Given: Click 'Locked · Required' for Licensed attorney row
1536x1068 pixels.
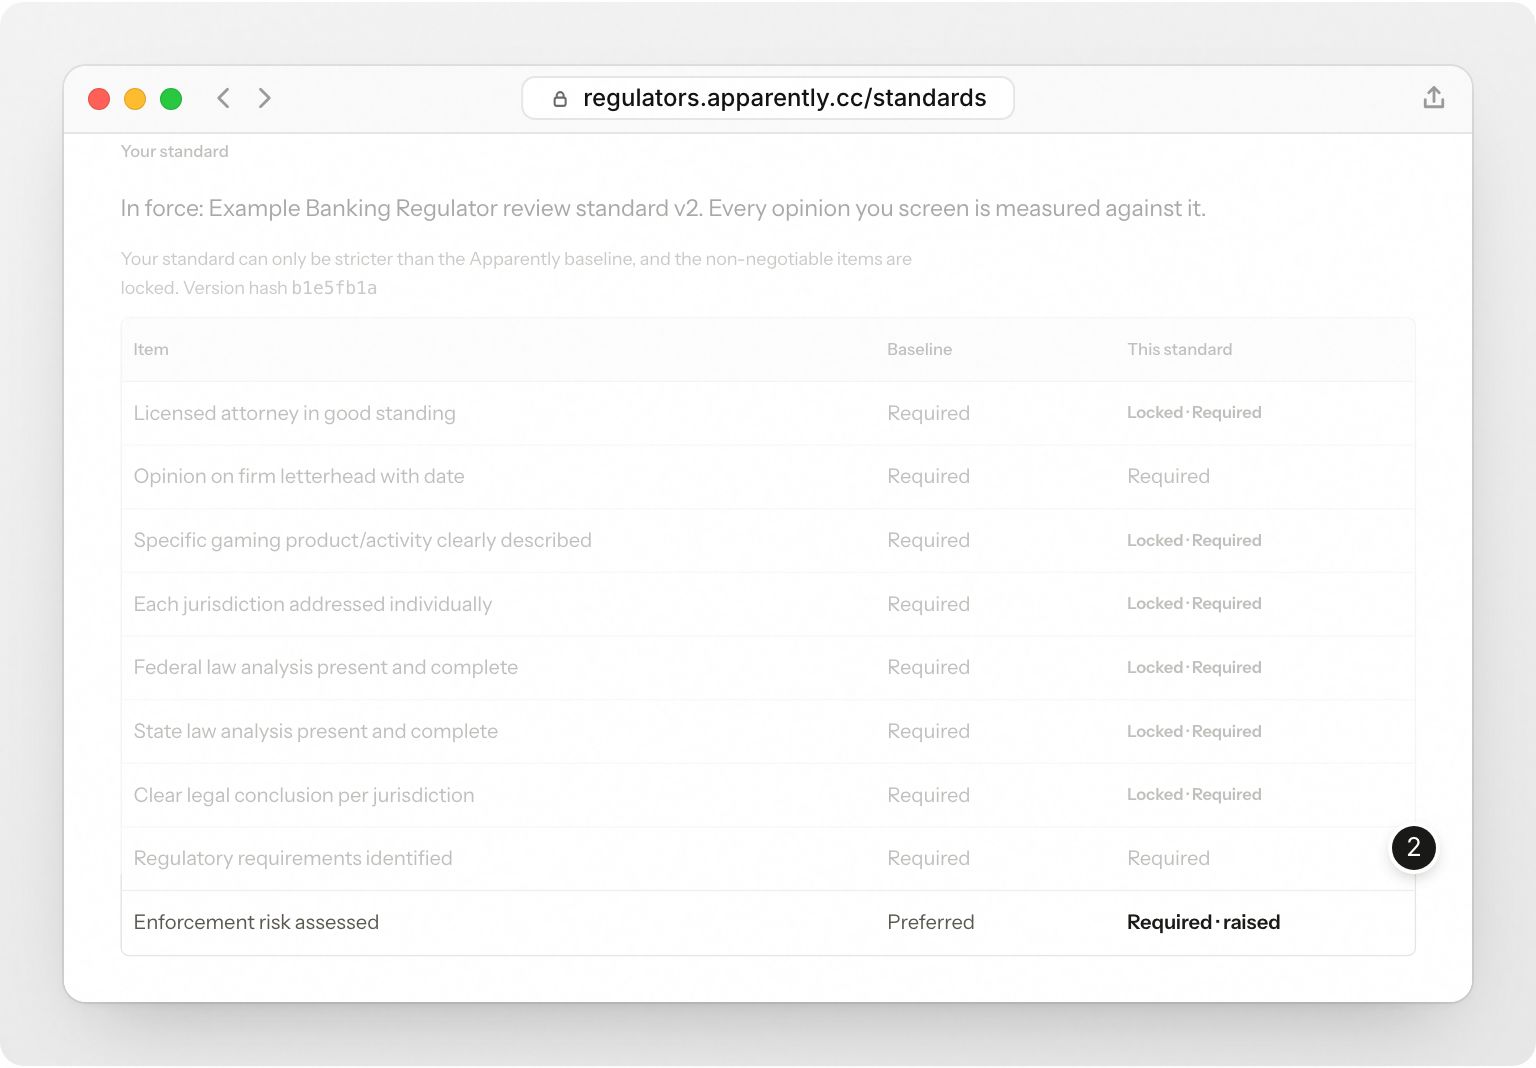Looking at the screenshot, I should pyautogui.click(x=1194, y=412).
